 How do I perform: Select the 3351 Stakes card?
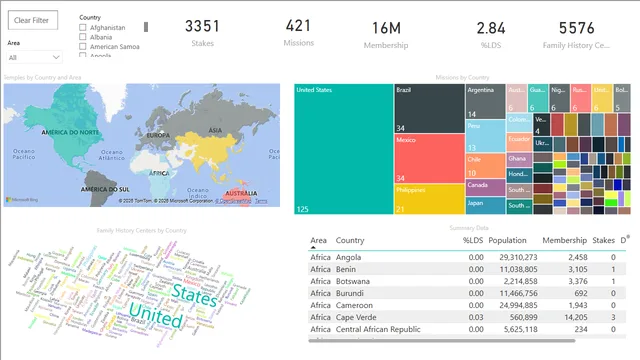point(202,33)
